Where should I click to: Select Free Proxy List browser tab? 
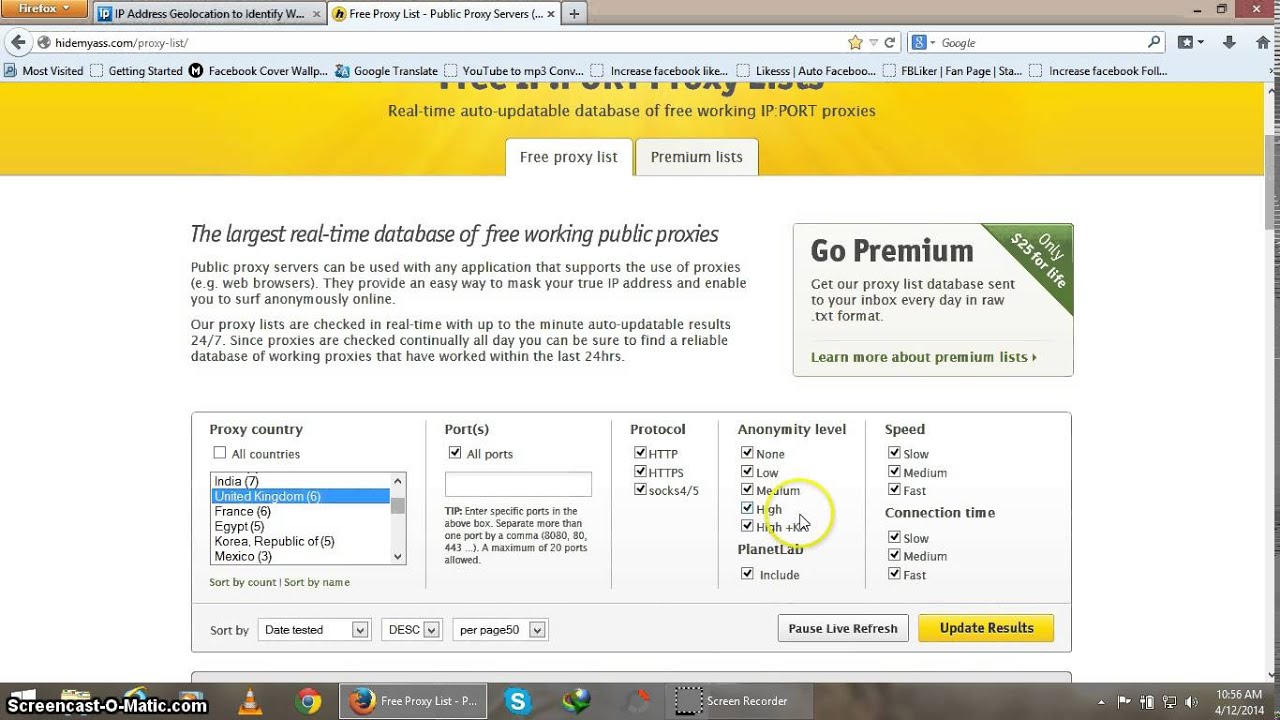pyautogui.click(x=445, y=14)
